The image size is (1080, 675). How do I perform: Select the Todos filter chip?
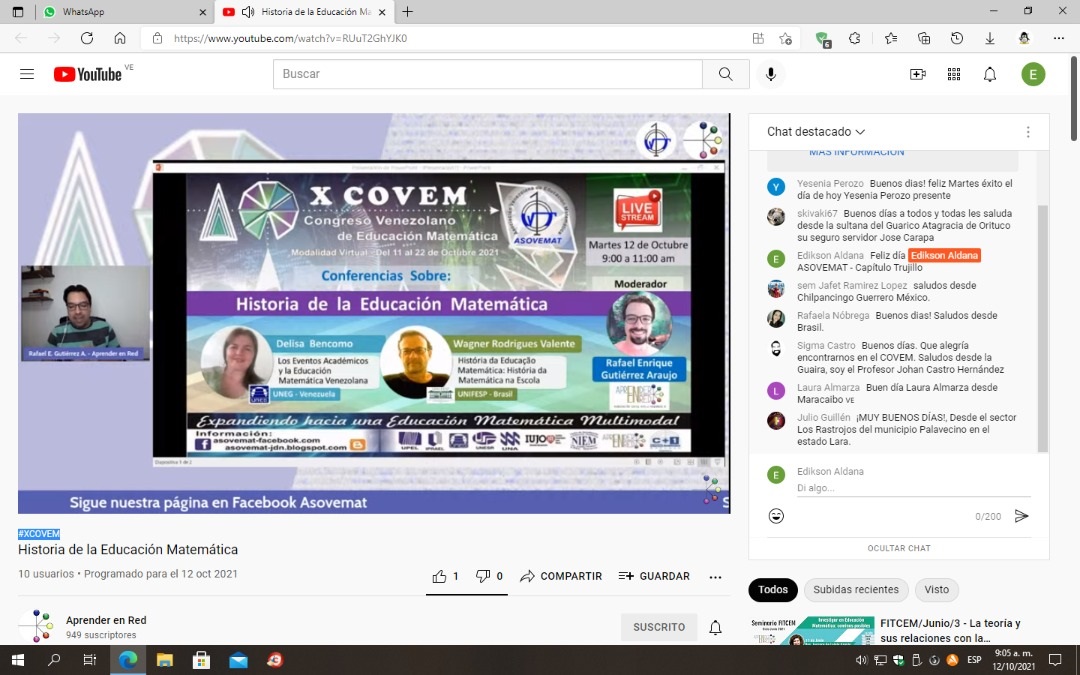[x=773, y=590]
